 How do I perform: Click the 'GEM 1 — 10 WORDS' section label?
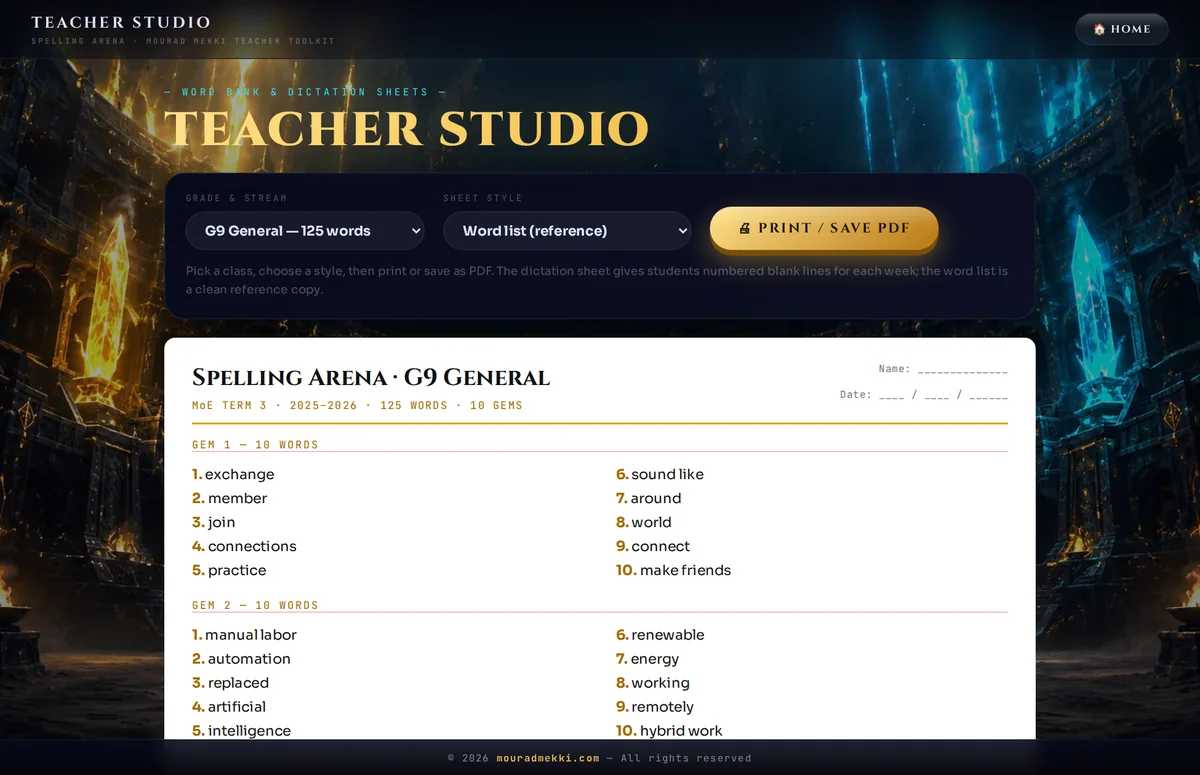pyautogui.click(x=255, y=444)
